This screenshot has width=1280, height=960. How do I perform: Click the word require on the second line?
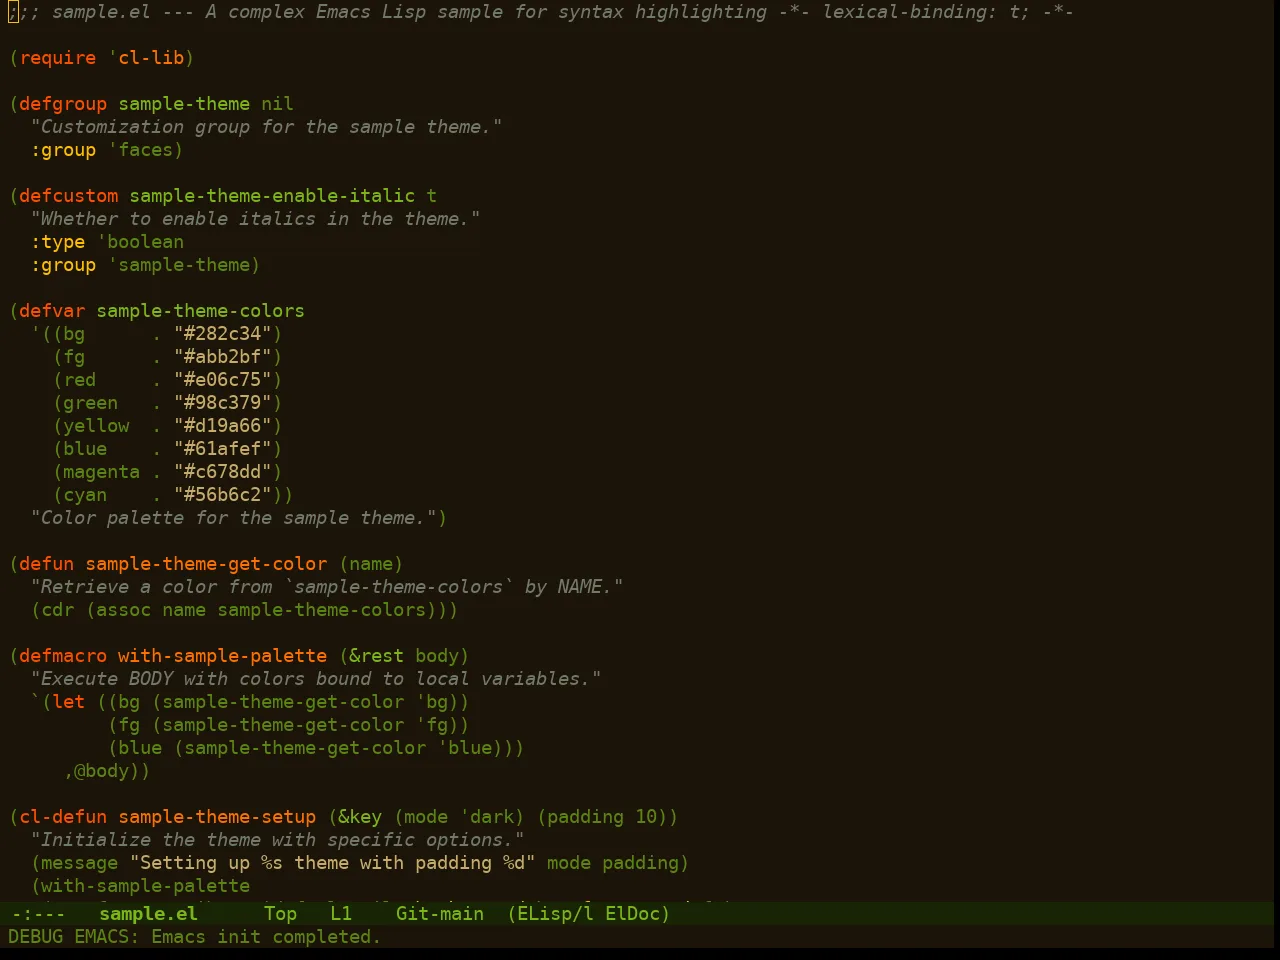[x=58, y=58]
